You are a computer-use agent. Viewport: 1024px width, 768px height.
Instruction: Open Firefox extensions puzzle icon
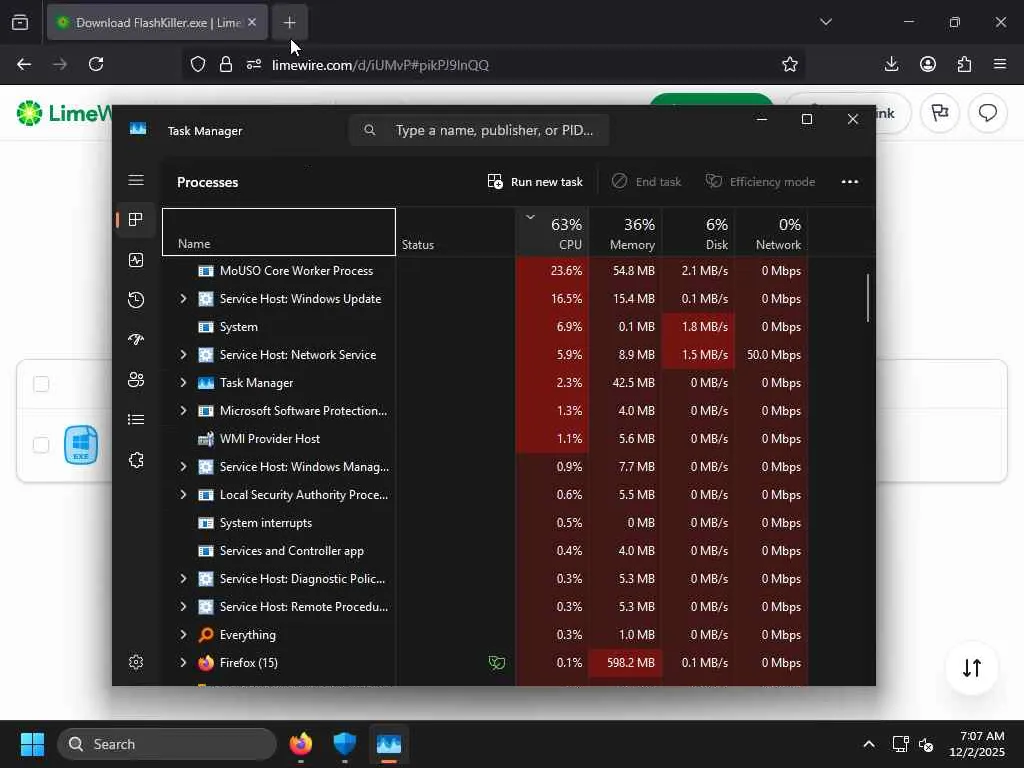pos(964,64)
